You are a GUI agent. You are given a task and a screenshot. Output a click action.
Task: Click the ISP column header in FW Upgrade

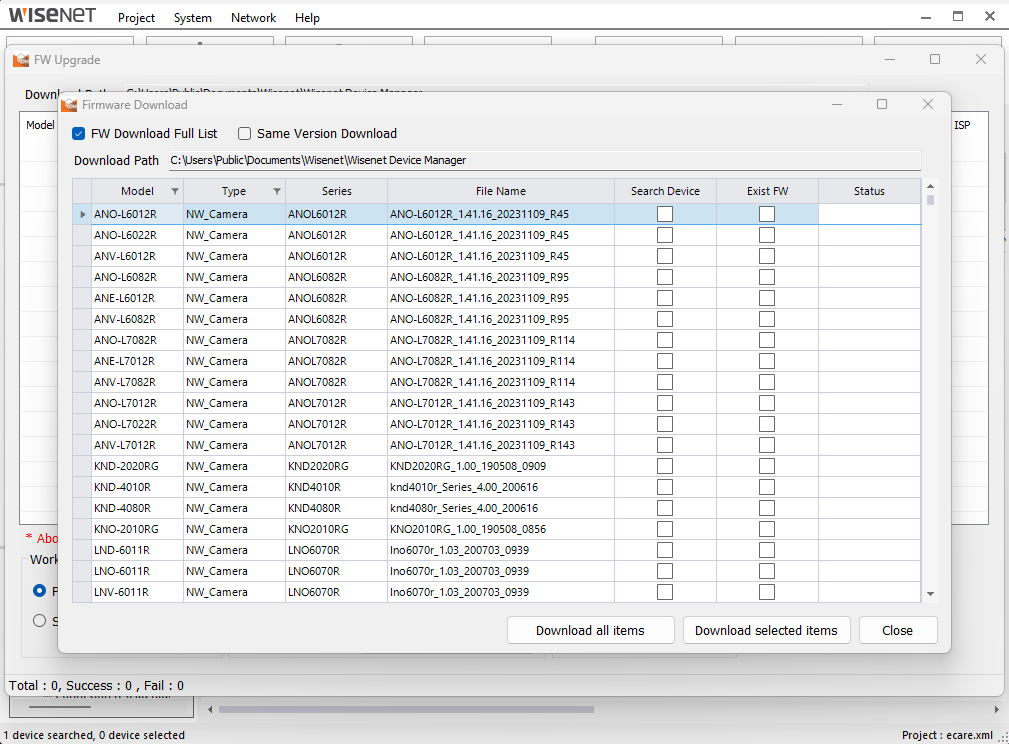pos(962,125)
